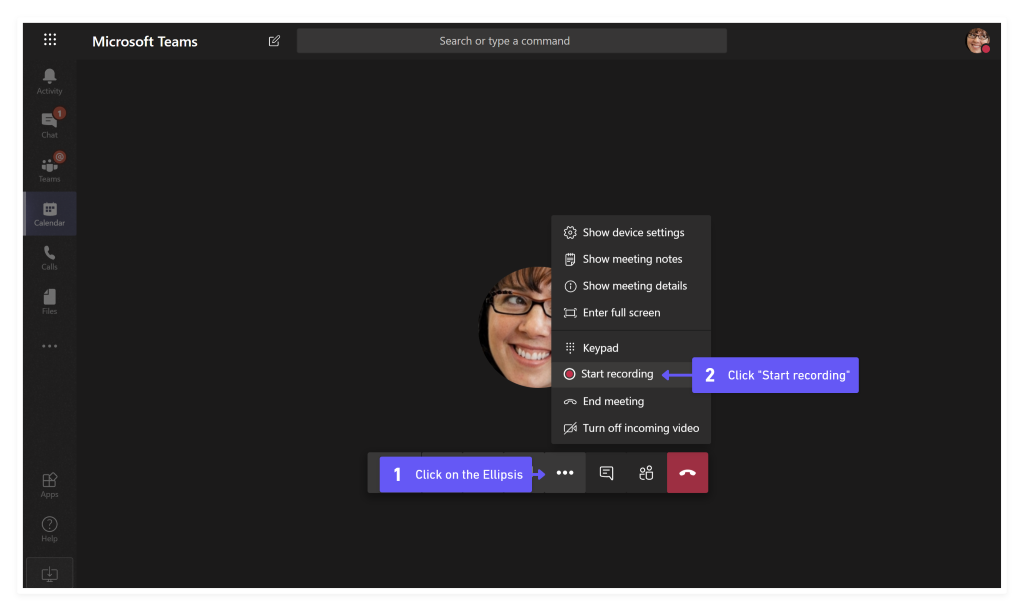Click the Microsoft Teams title text
Image resolution: width=1024 pixels, height=611 pixels.
[145, 41]
